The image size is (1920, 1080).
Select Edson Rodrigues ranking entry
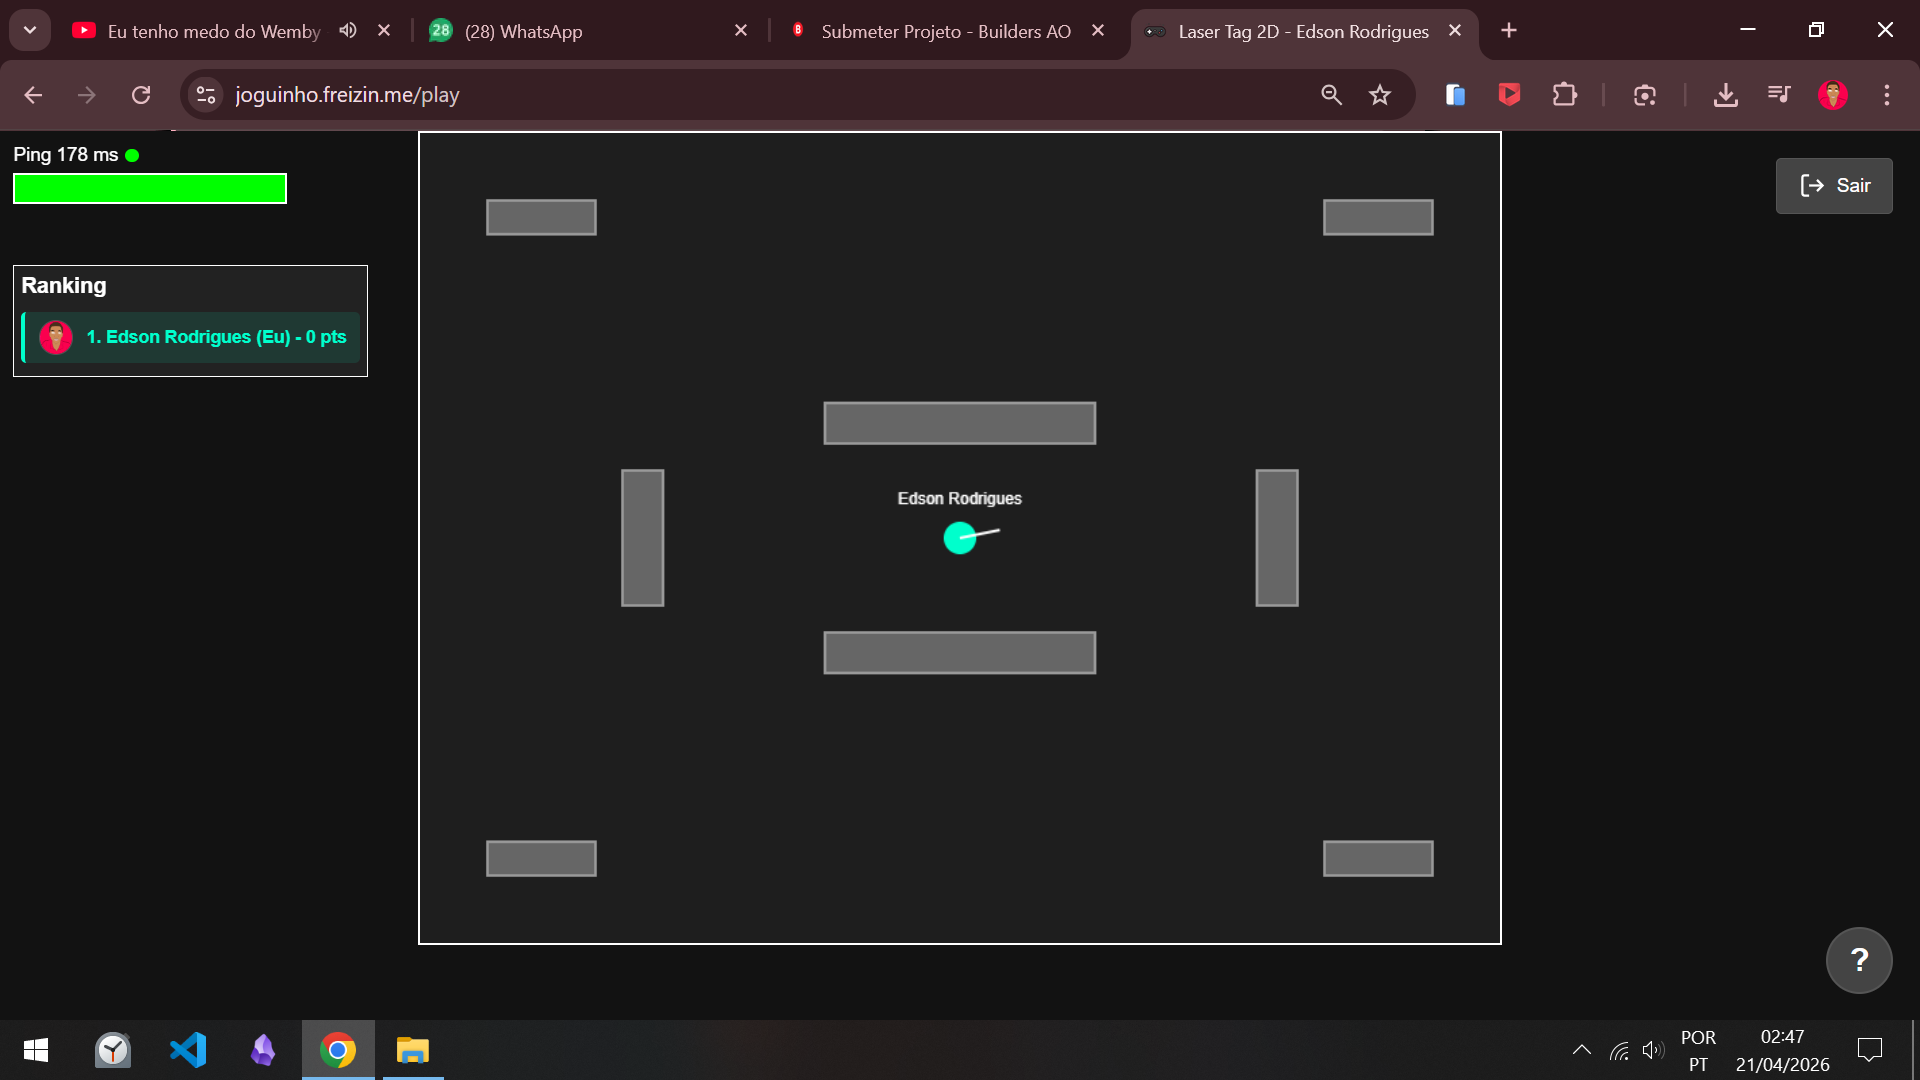tap(191, 337)
